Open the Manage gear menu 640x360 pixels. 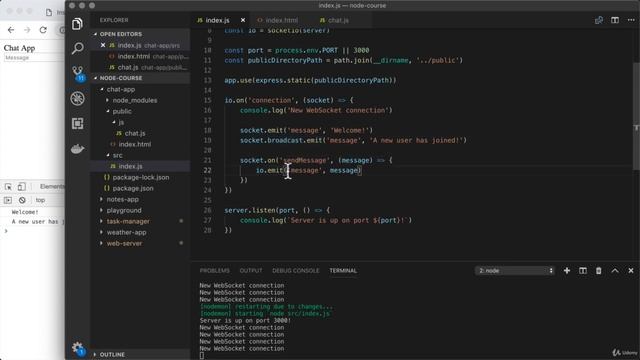78,349
